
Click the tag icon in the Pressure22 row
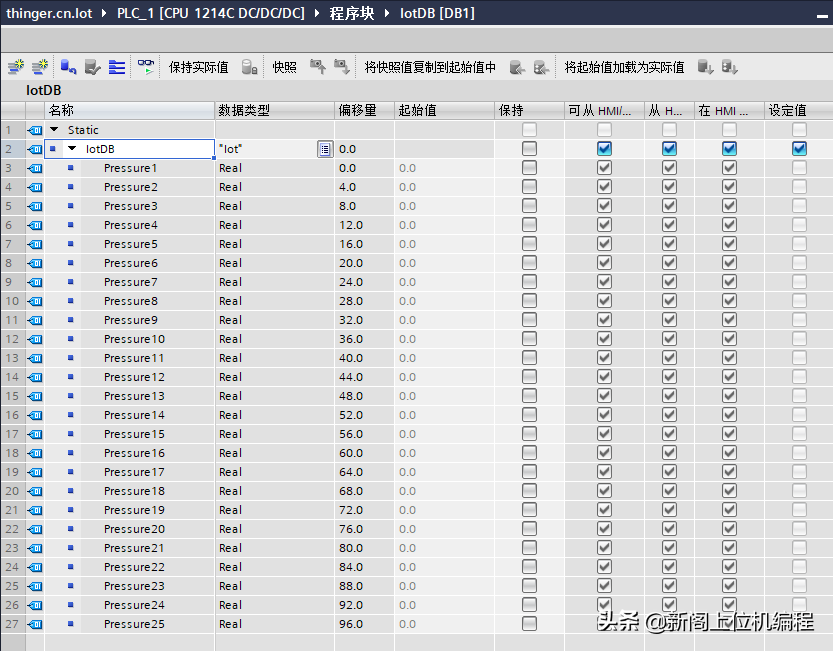pos(35,568)
